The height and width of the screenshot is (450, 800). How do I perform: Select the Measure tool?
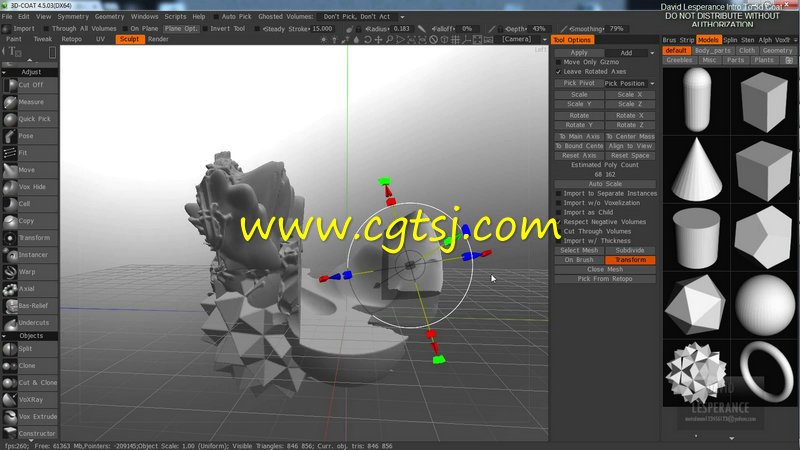30,102
